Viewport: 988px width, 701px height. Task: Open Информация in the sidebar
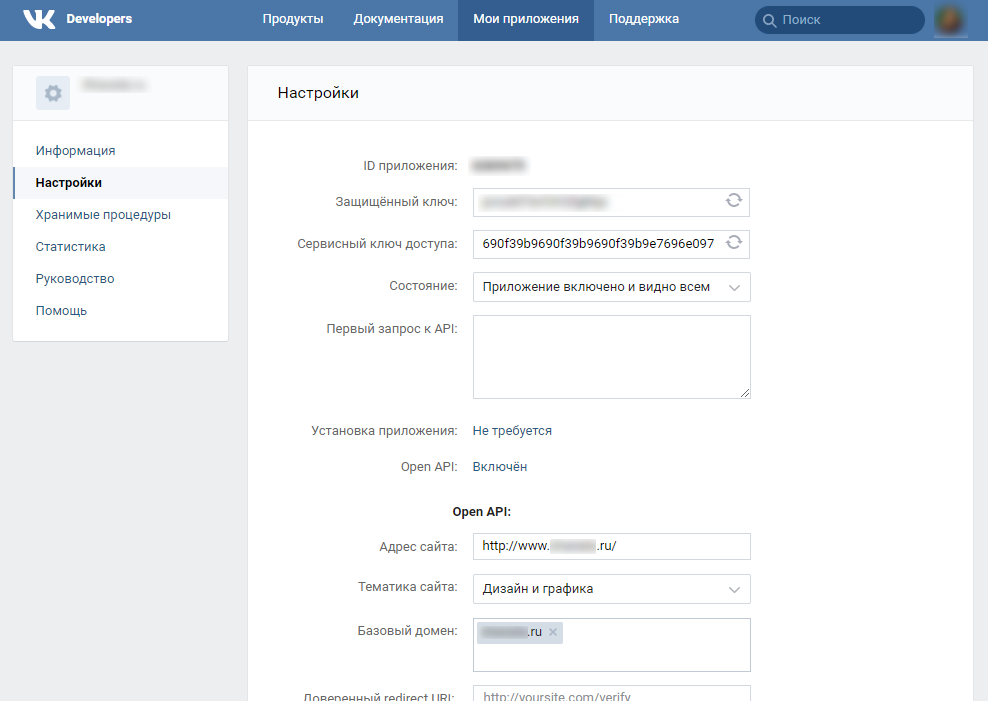(x=76, y=151)
